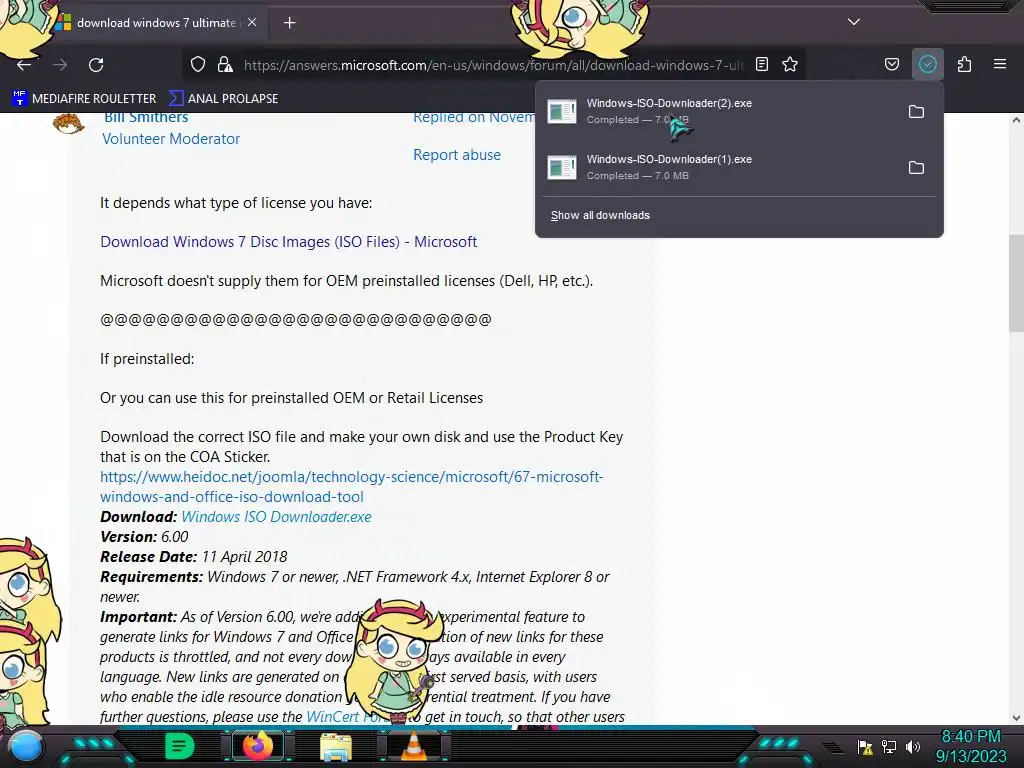Click the scrollbar up arrow
This screenshot has width=1024, height=768.
pyautogui.click(x=1016, y=121)
